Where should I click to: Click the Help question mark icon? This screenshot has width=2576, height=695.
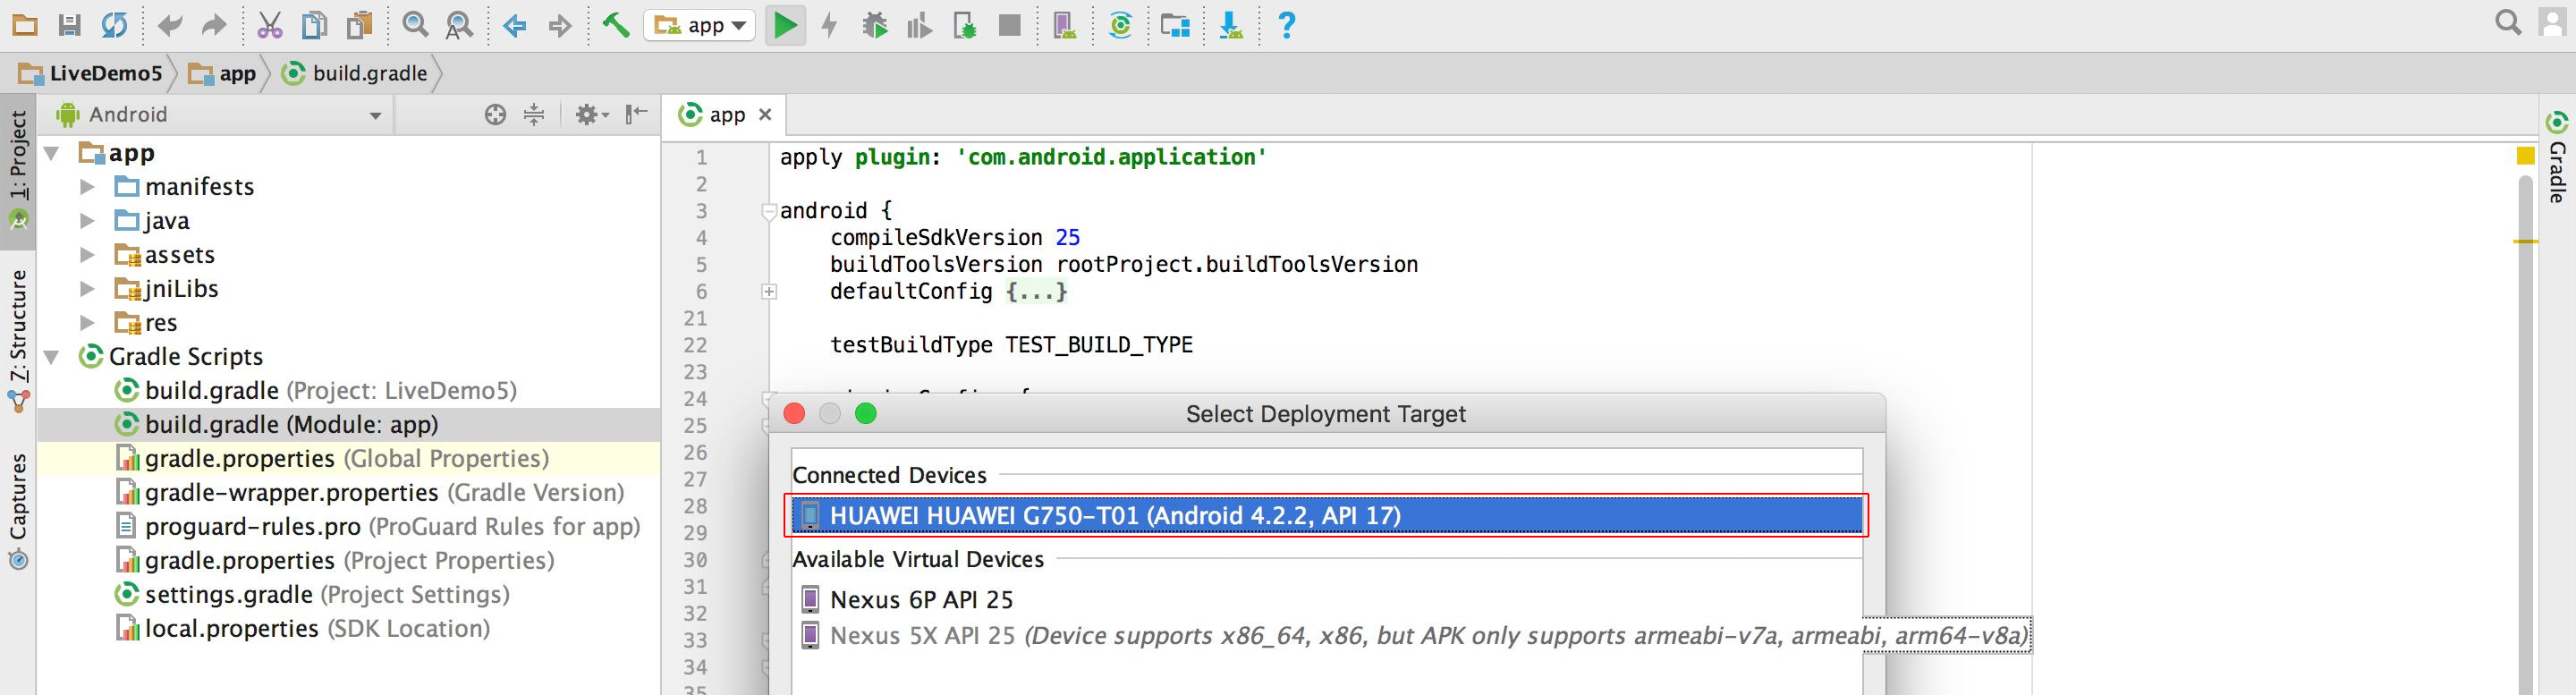[1286, 25]
